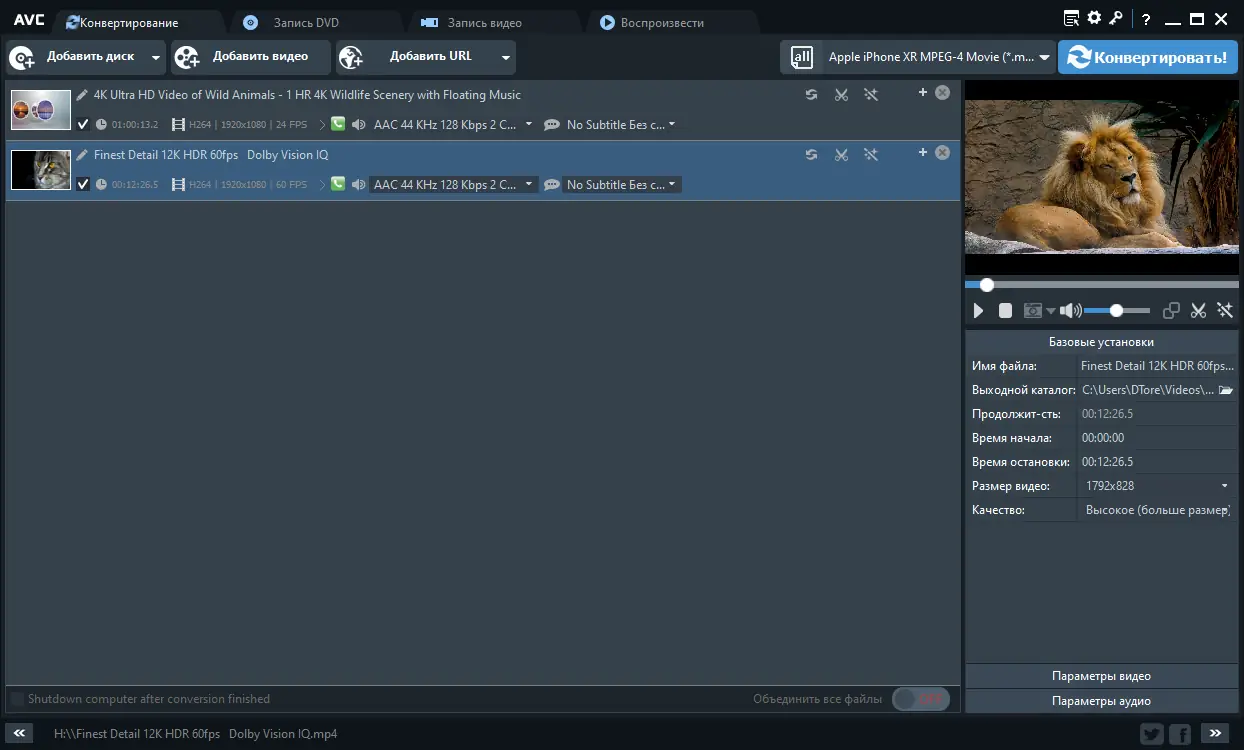Adjust the preview volume slider
1244x750 pixels.
pos(1117,311)
